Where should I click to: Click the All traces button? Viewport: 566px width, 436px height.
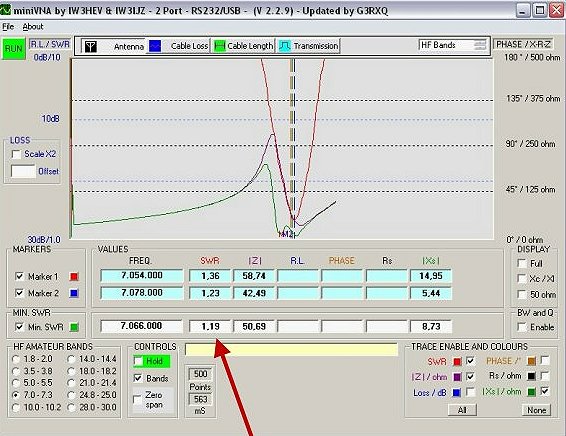tap(462, 410)
